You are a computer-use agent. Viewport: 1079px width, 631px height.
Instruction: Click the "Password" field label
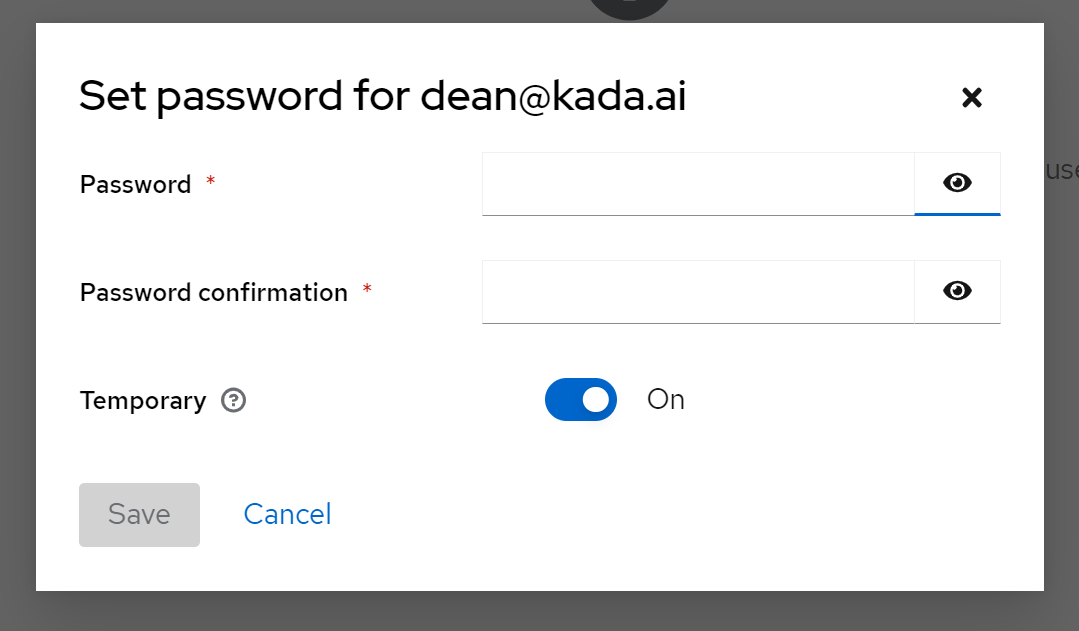pyautogui.click(x=135, y=185)
